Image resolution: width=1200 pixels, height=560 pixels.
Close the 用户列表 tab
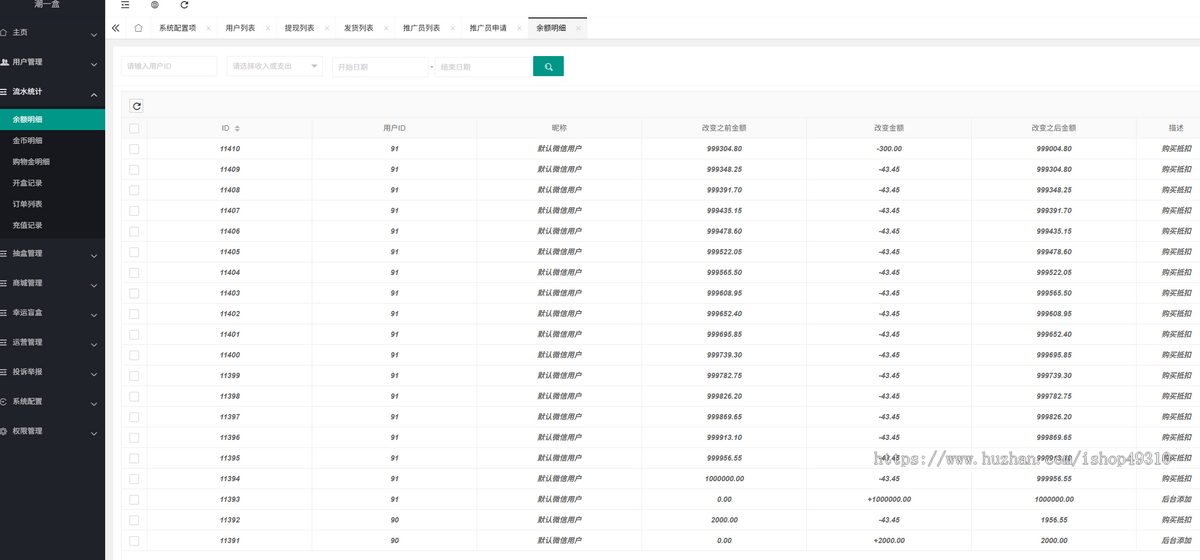click(267, 28)
